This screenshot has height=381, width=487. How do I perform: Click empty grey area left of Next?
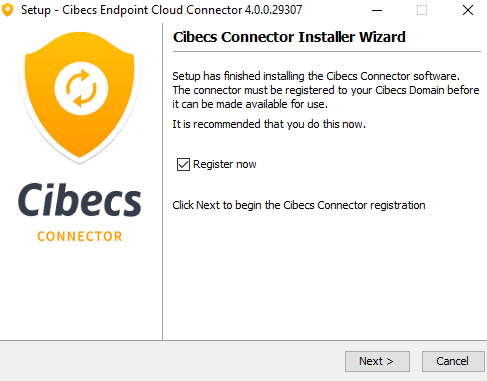point(173,361)
